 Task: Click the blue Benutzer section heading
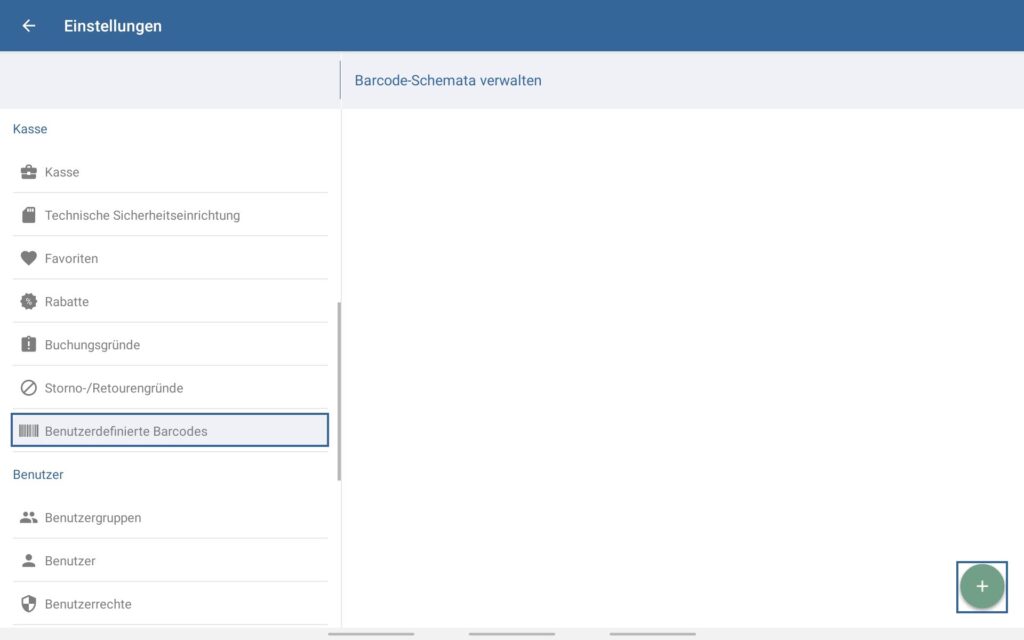click(x=38, y=474)
